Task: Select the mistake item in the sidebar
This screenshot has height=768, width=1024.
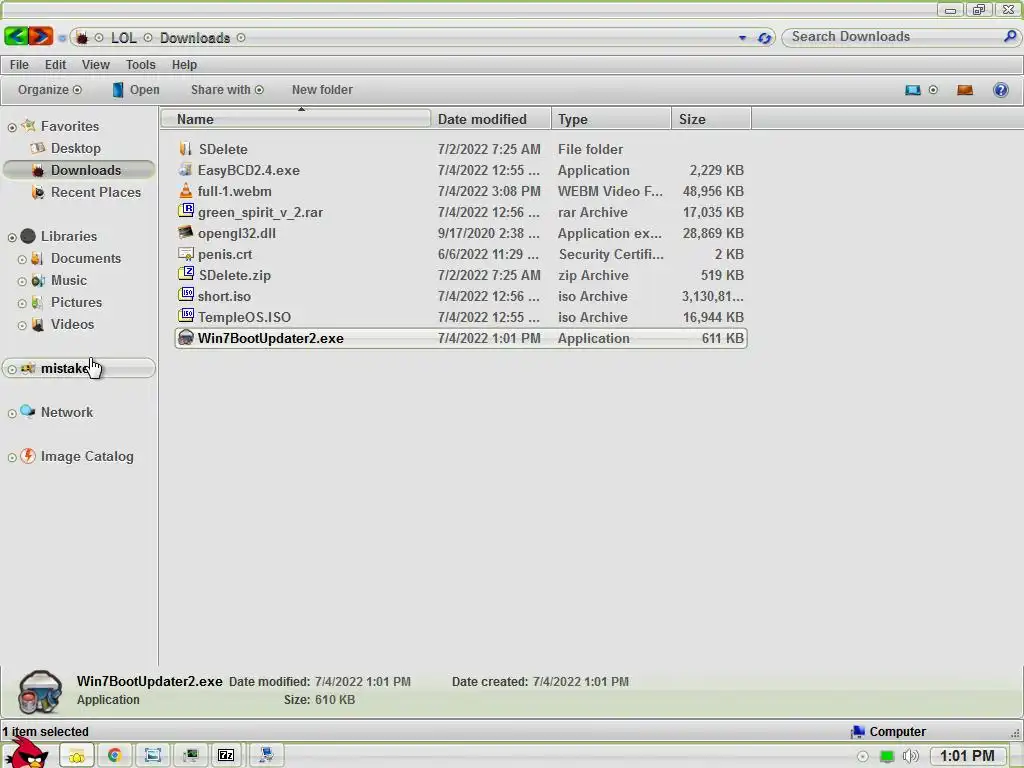Action: point(78,368)
